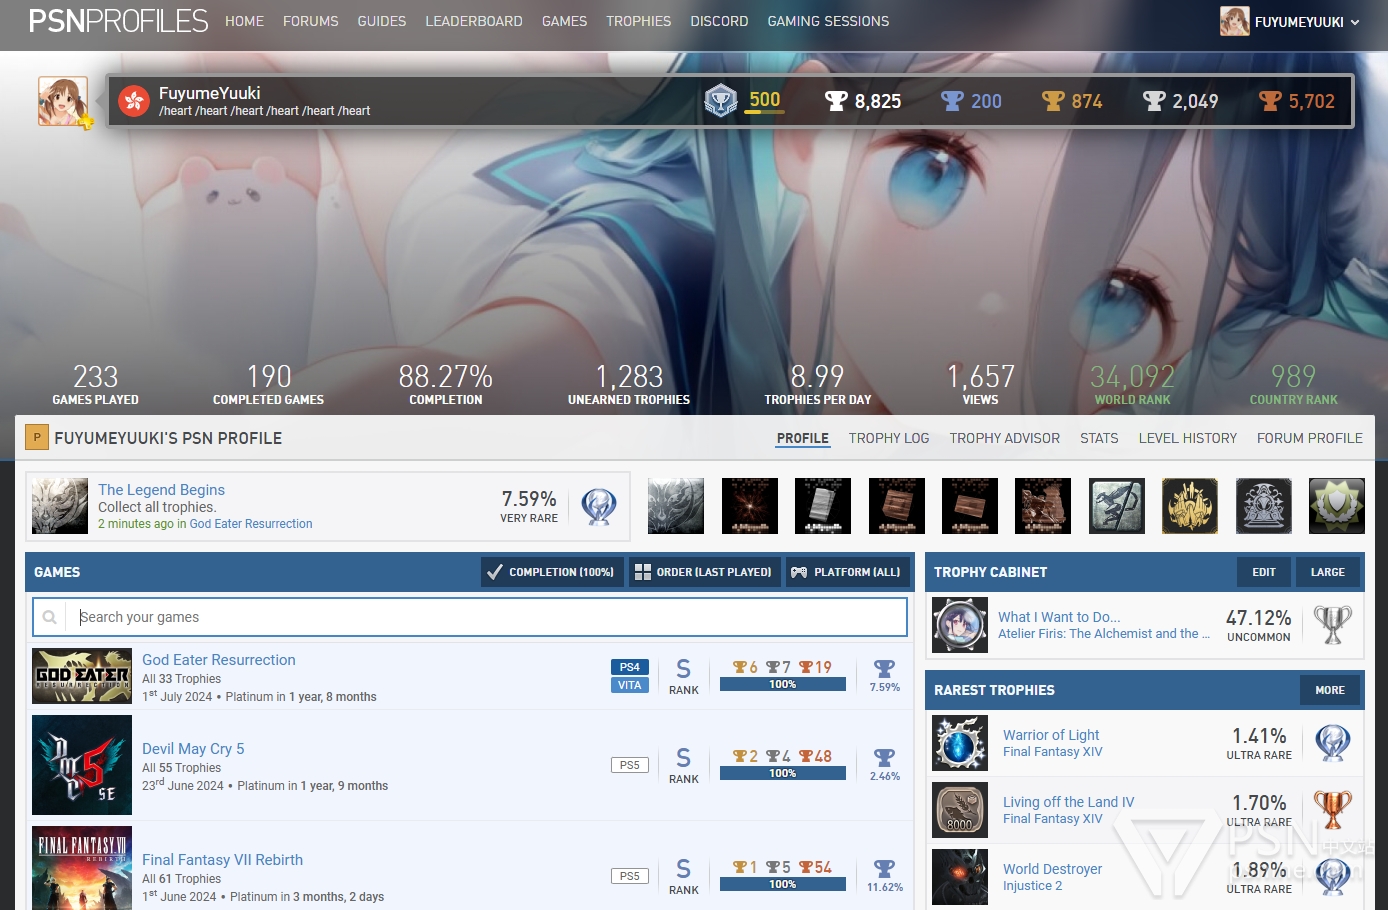Click the level 500 badge icon
The image size is (1388, 910).
(x=720, y=101)
